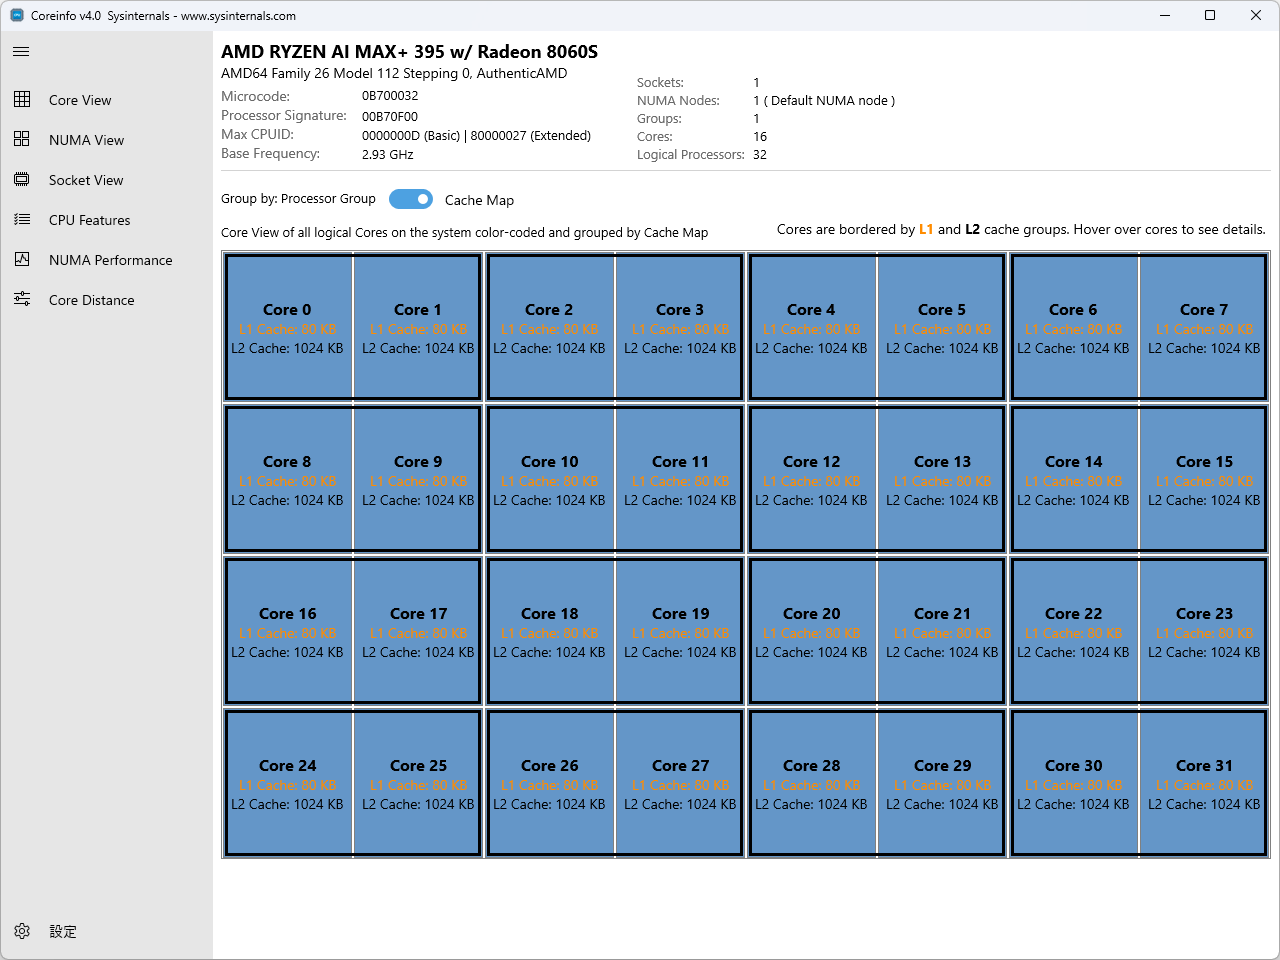Select the Core 10 tile
Screen dimensions: 1280x960
[x=550, y=478]
